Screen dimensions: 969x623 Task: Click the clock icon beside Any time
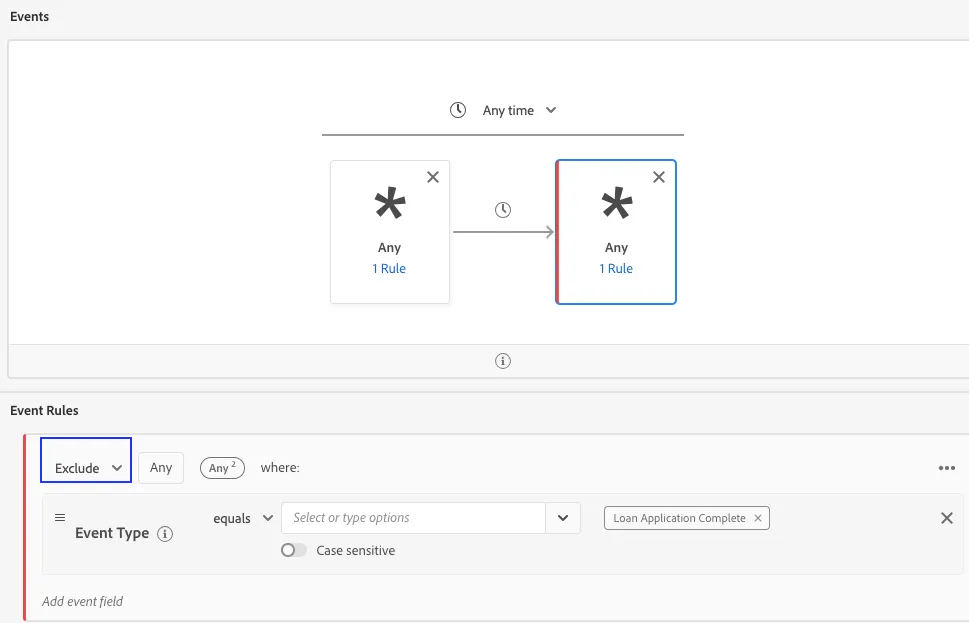(458, 110)
